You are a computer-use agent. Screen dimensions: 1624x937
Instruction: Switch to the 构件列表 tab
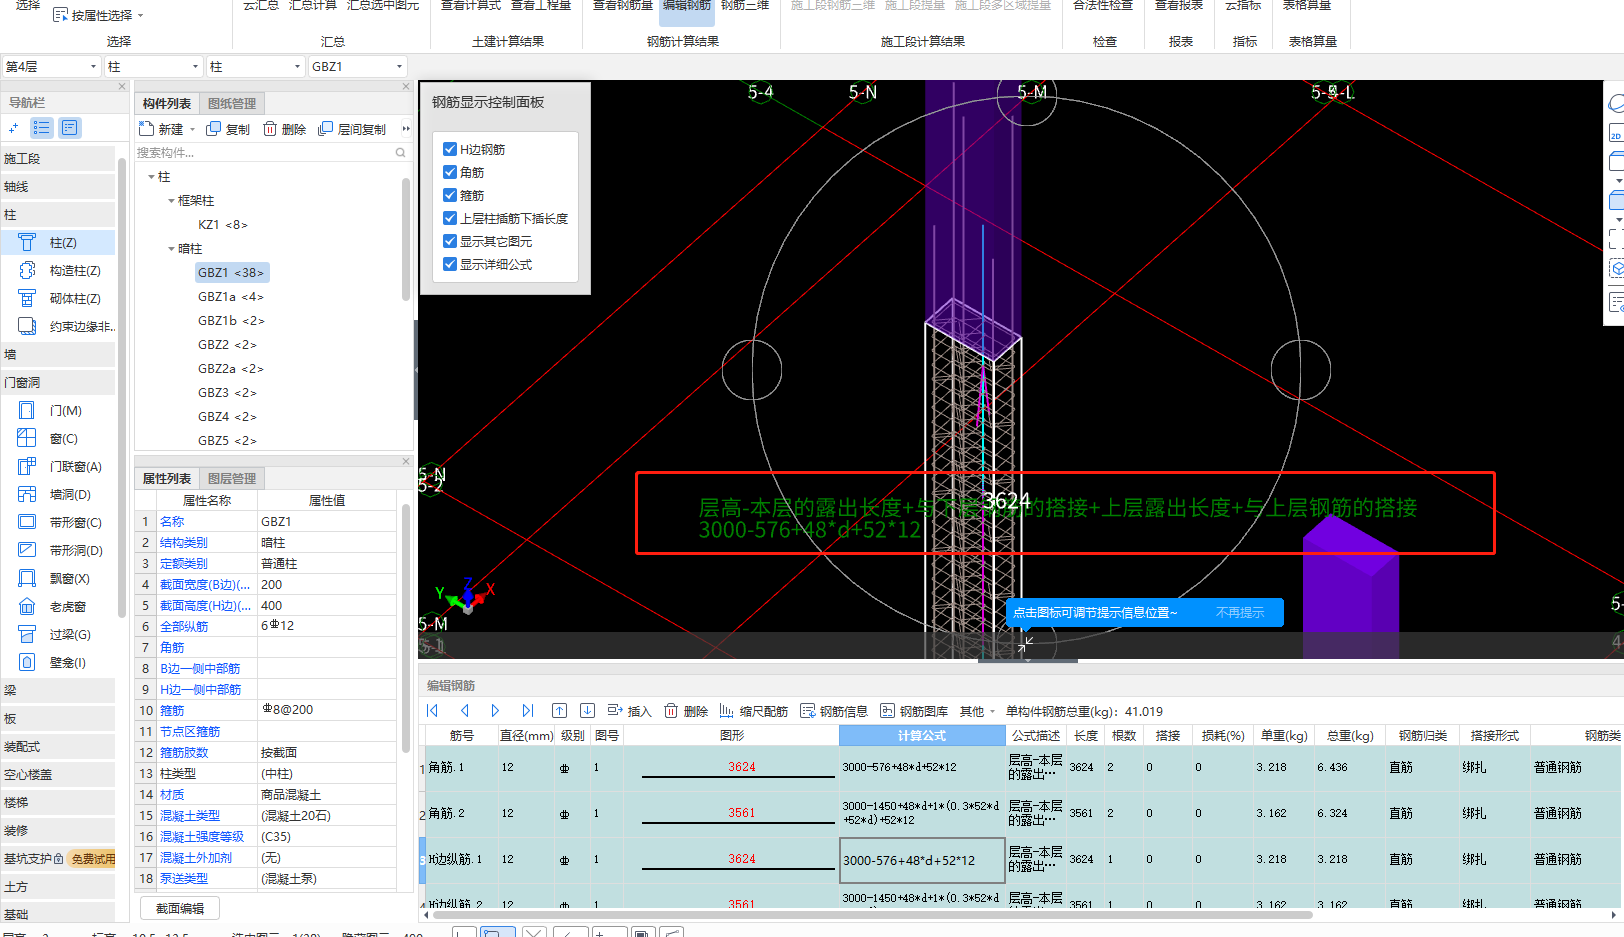166,103
